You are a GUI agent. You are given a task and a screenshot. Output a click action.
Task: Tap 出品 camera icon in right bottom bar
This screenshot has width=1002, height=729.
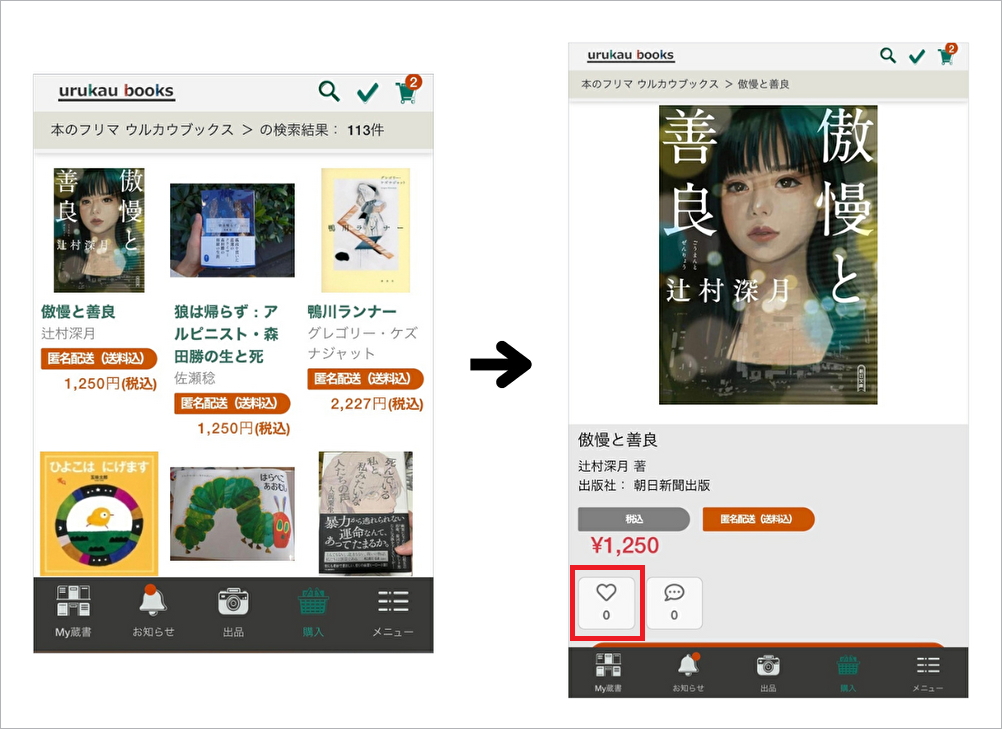tap(768, 672)
